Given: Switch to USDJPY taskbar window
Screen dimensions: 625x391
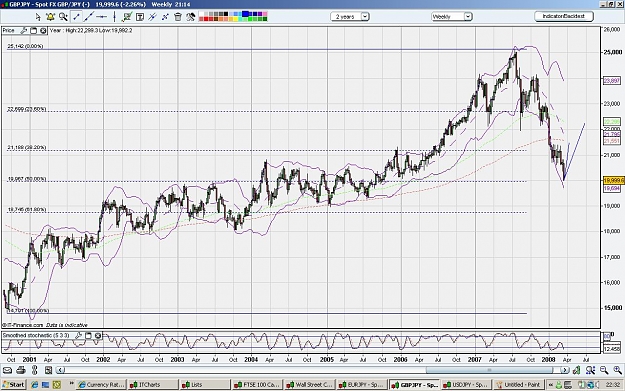Looking at the screenshot, I should coord(466,385).
